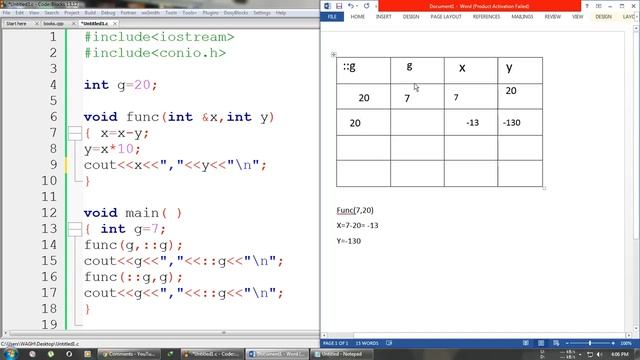This screenshot has height=360, width=640.
Task: Click the Save icon in Word's quick access toolbar
Action: point(339,6)
